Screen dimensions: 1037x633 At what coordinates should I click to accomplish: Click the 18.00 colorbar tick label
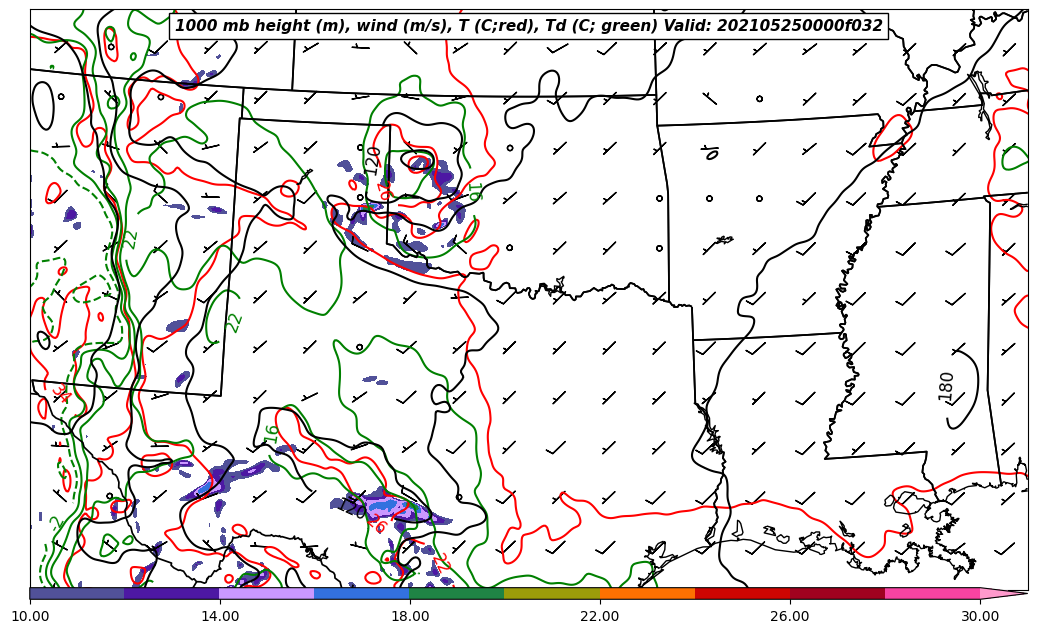tap(410, 616)
